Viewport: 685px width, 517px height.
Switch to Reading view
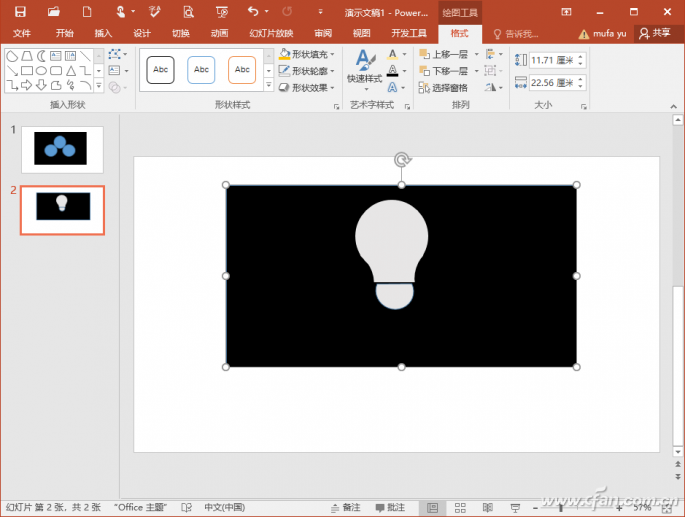pyautogui.click(x=488, y=507)
